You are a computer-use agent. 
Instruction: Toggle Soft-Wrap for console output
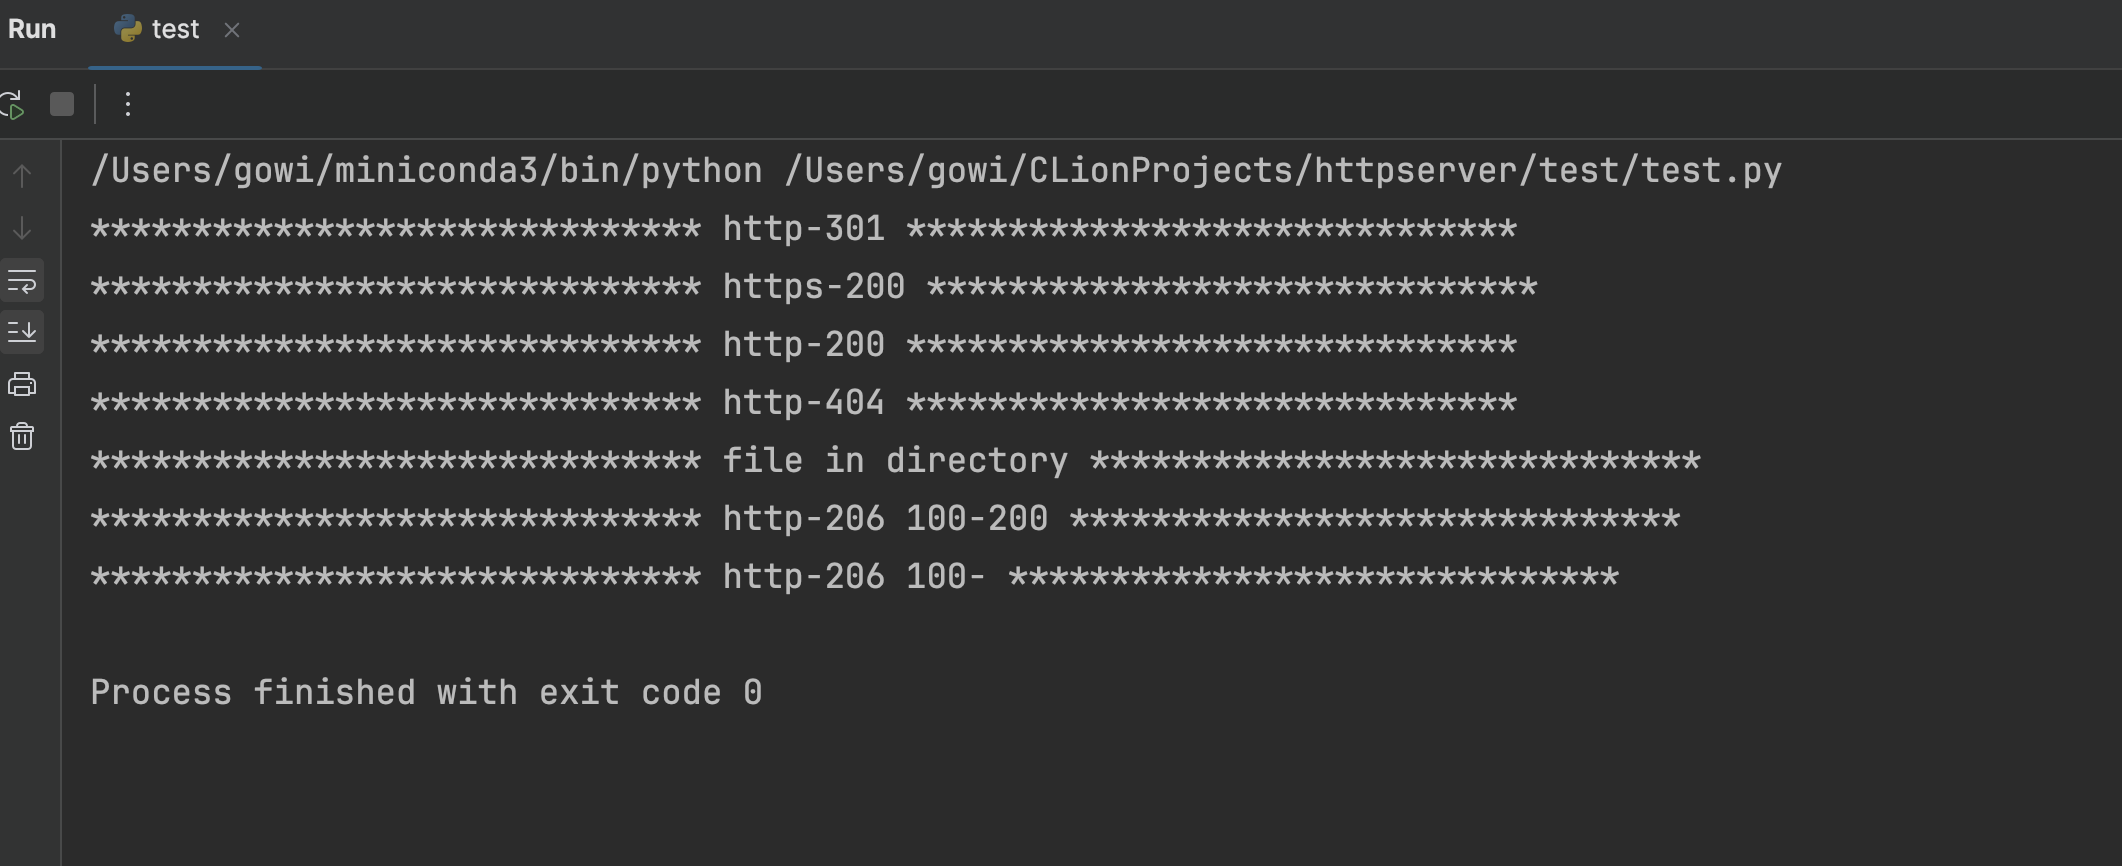click(x=22, y=282)
